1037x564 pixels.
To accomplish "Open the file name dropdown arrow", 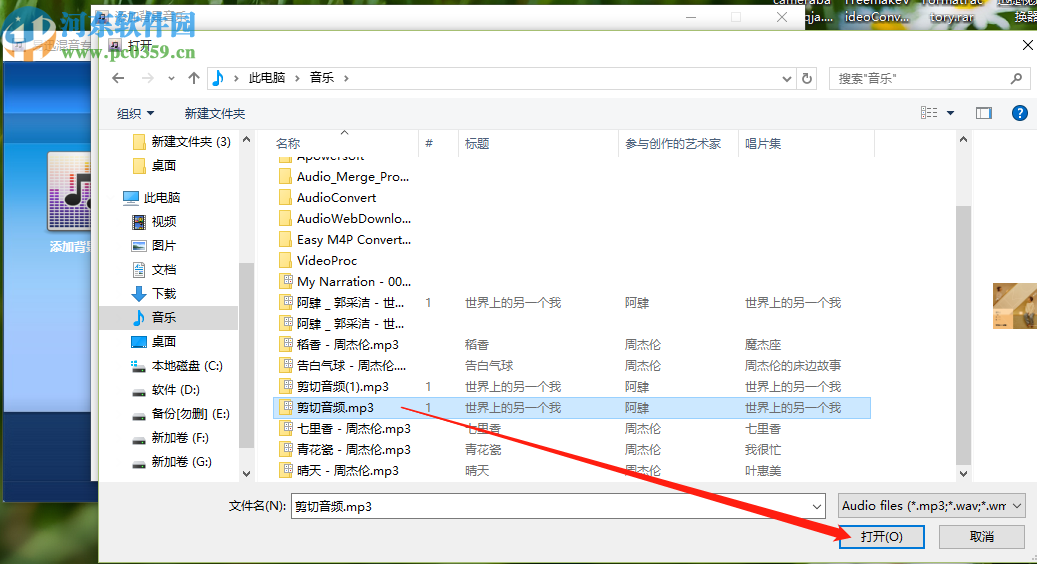I will [817, 506].
